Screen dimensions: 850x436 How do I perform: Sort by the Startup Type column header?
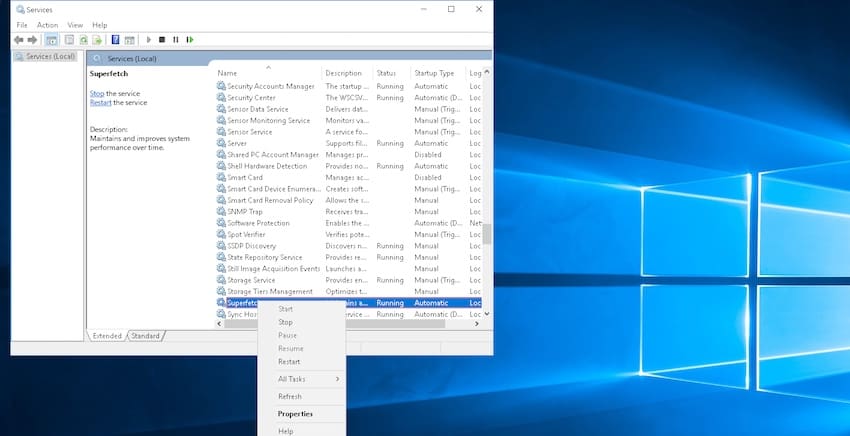(x=438, y=73)
